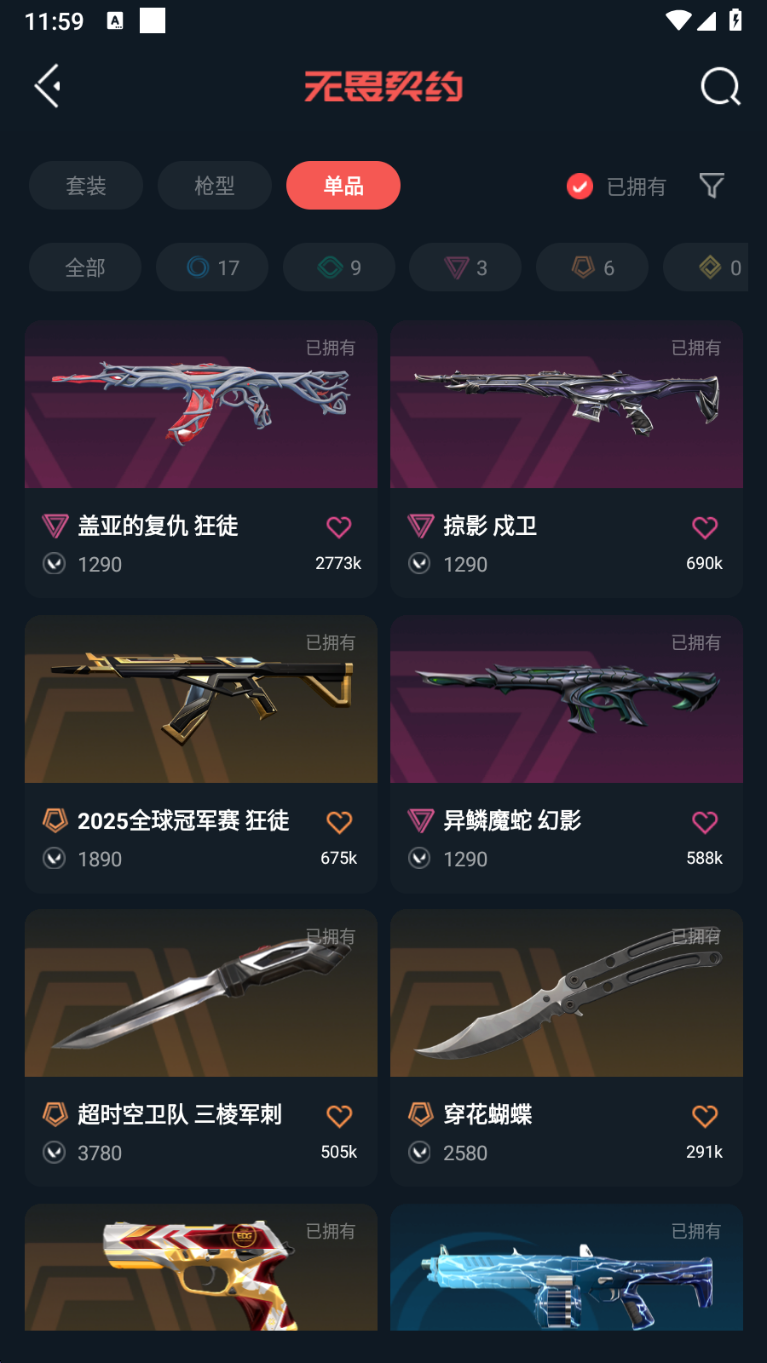
Task: Toggle the 已拥有 owned checkbox
Action: 580,186
